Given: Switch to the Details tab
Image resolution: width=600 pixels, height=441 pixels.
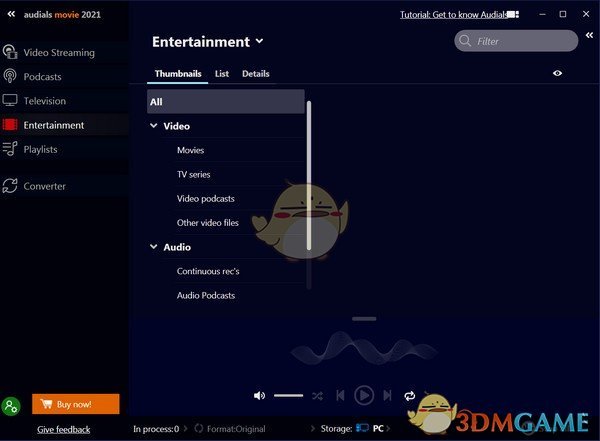Looking at the screenshot, I should (x=256, y=74).
